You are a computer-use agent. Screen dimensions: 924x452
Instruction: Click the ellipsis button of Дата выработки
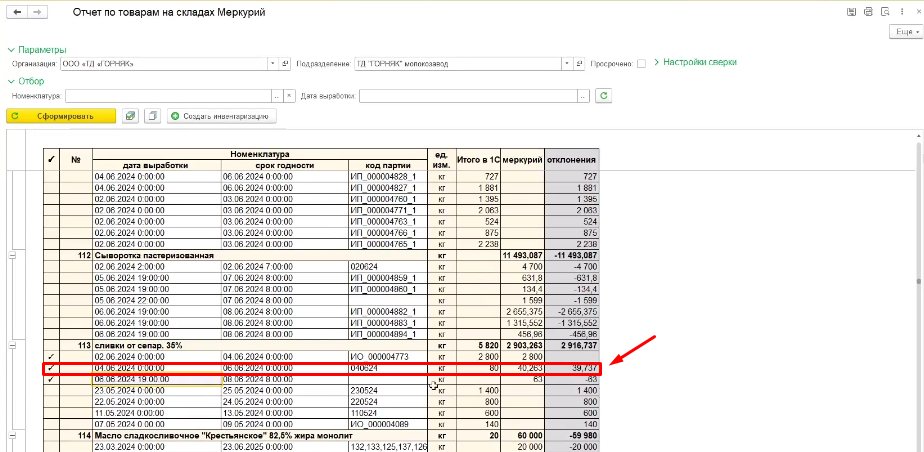(x=583, y=95)
